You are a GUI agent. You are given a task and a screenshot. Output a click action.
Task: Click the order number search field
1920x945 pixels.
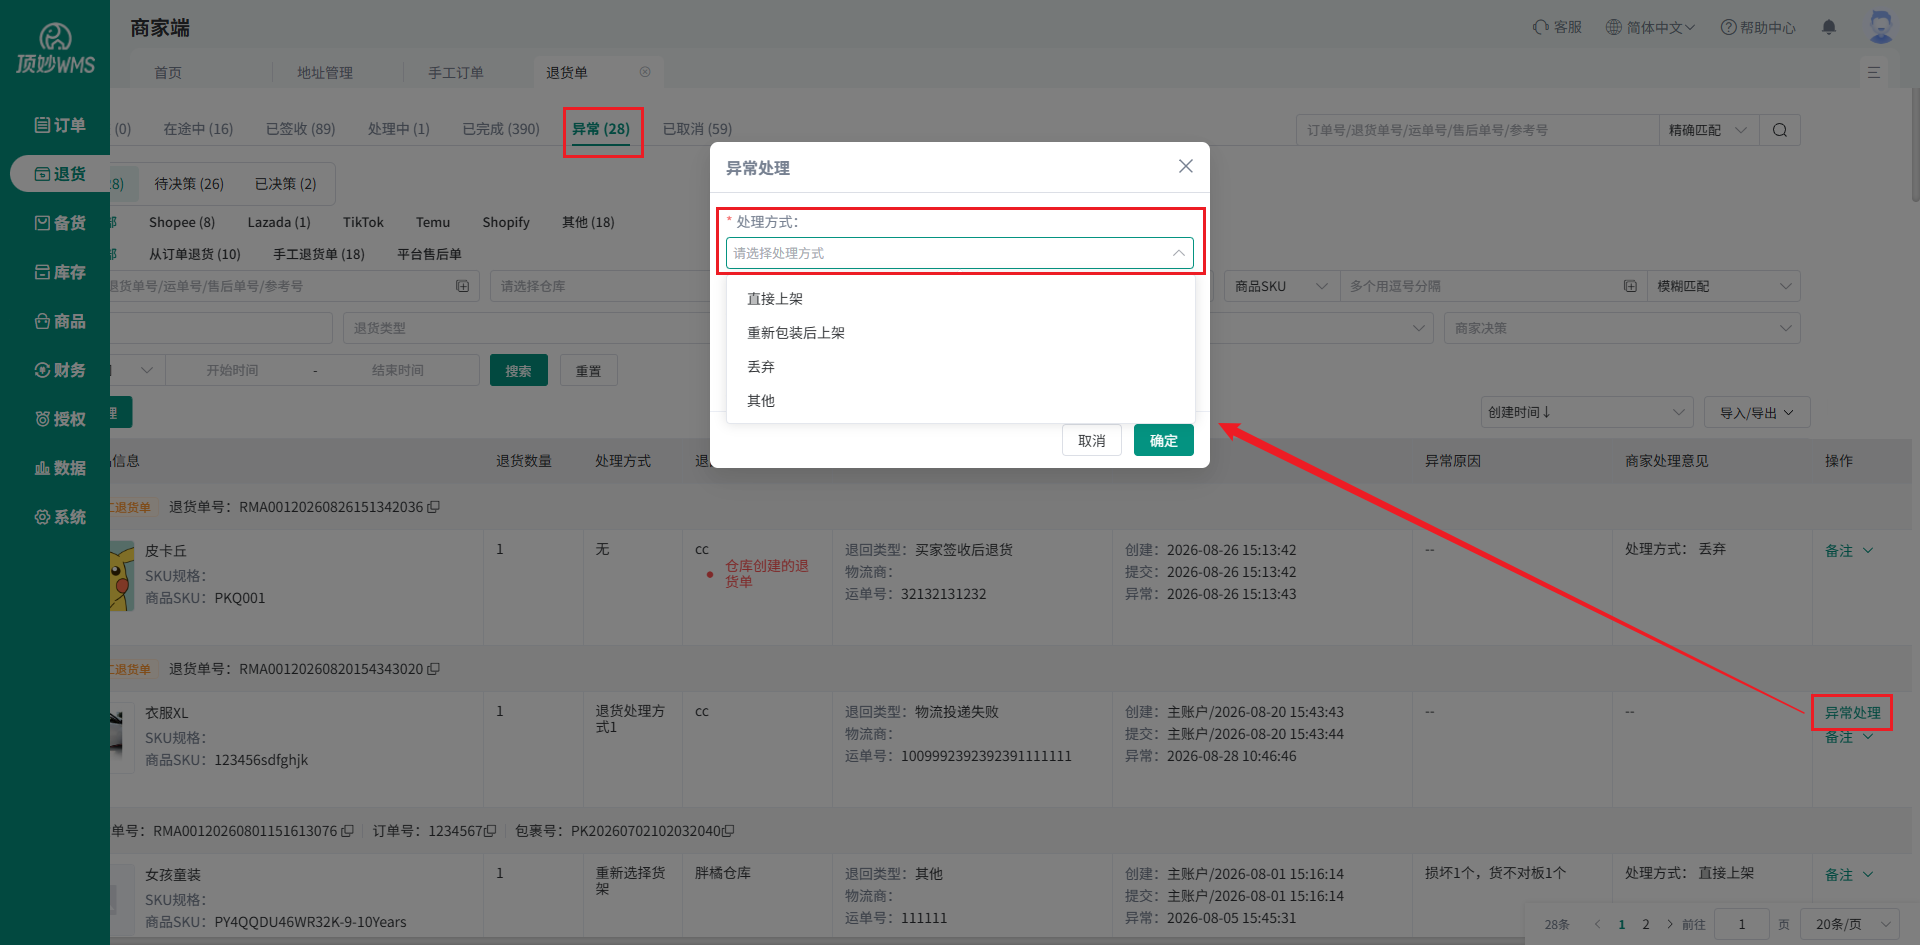1478,130
